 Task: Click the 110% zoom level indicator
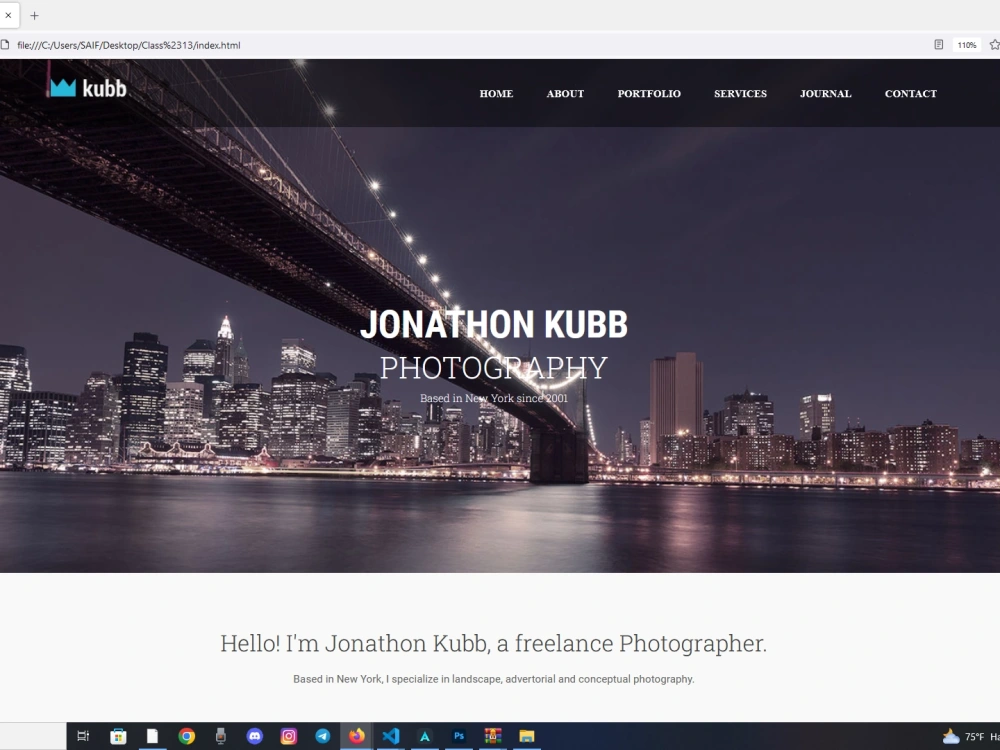click(966, 45)
